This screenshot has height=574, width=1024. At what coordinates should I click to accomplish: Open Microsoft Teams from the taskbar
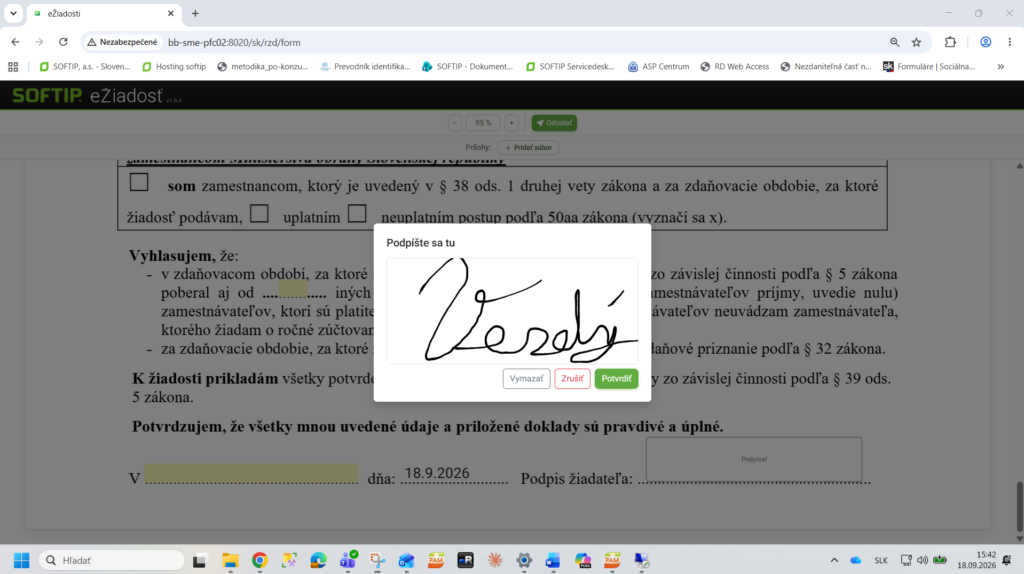coord(348,560)
